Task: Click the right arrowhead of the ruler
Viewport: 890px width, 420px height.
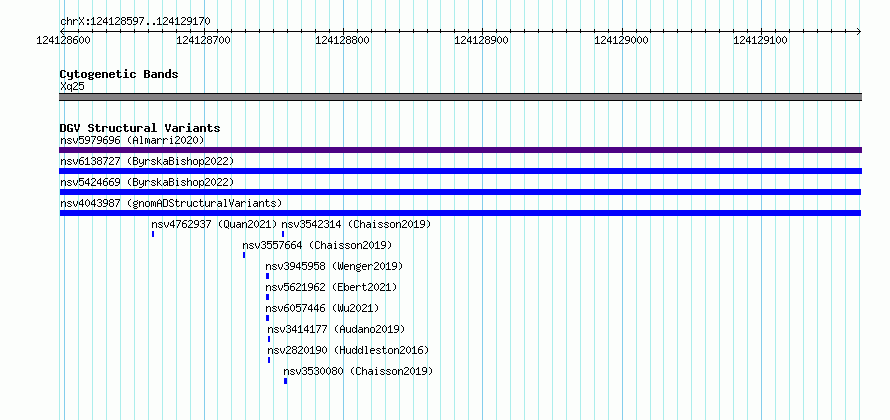Action: 859,31
